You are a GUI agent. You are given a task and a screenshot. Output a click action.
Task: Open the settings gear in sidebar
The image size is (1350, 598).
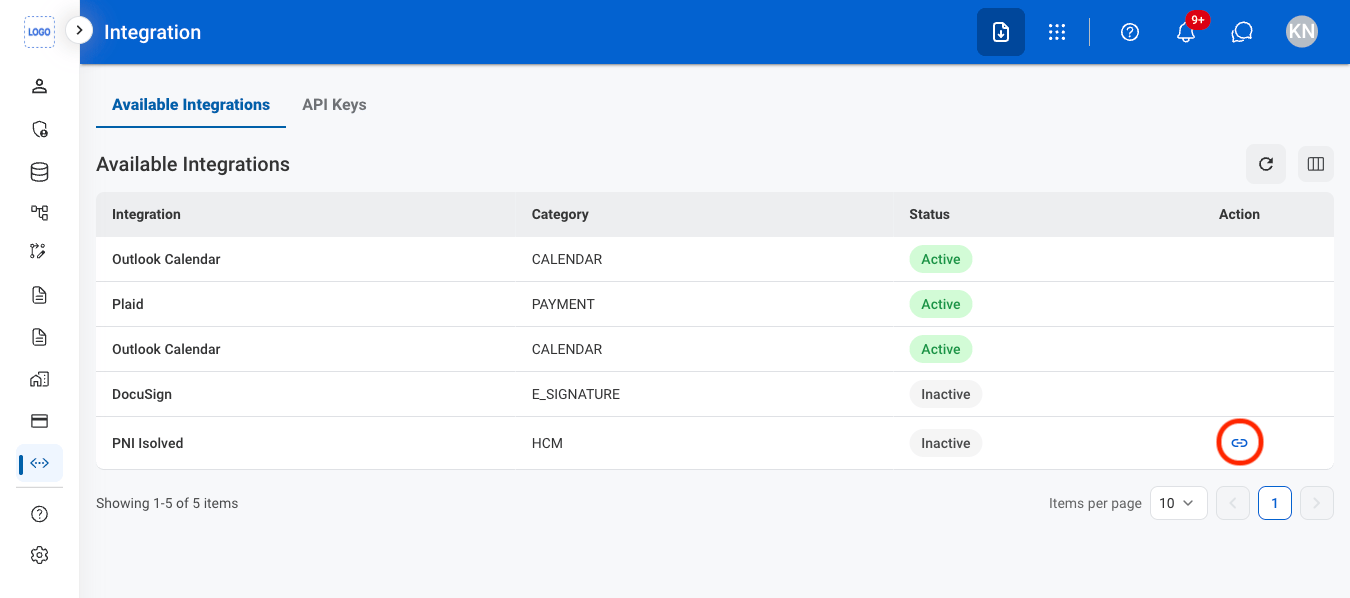tap(39, 555)
